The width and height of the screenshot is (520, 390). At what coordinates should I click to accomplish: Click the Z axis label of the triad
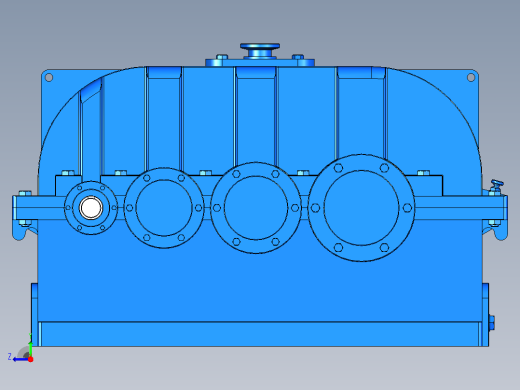(10, 357)
